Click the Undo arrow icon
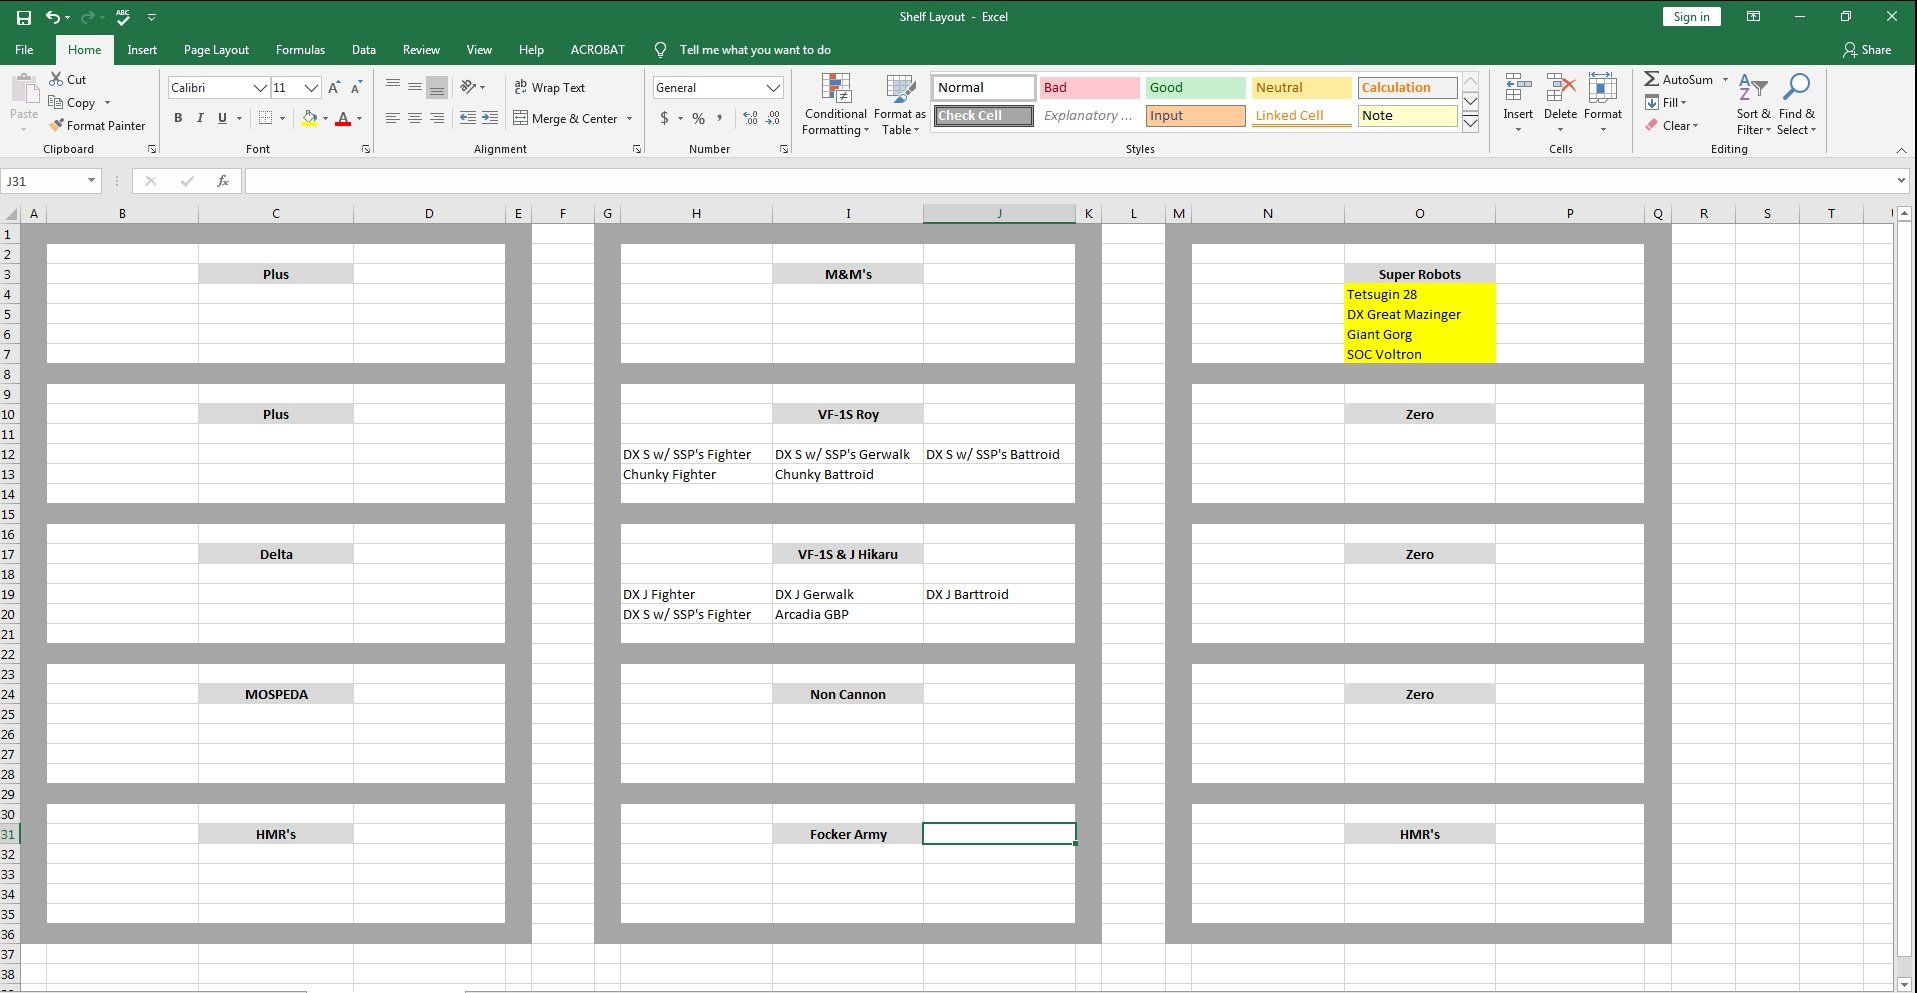Image resolution: width=1917 pixels, height=993 pixels. pos(52,17)
